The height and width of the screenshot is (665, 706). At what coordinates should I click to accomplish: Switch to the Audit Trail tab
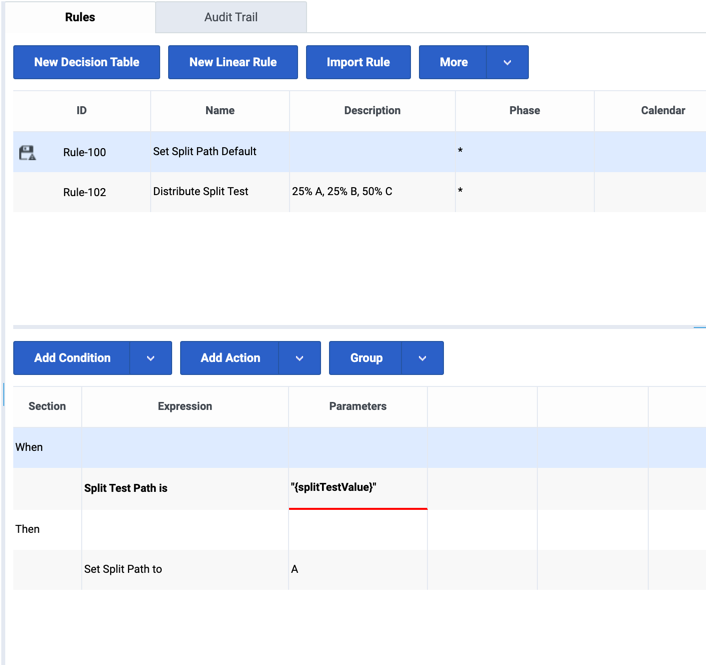click(x=231, y=17)
